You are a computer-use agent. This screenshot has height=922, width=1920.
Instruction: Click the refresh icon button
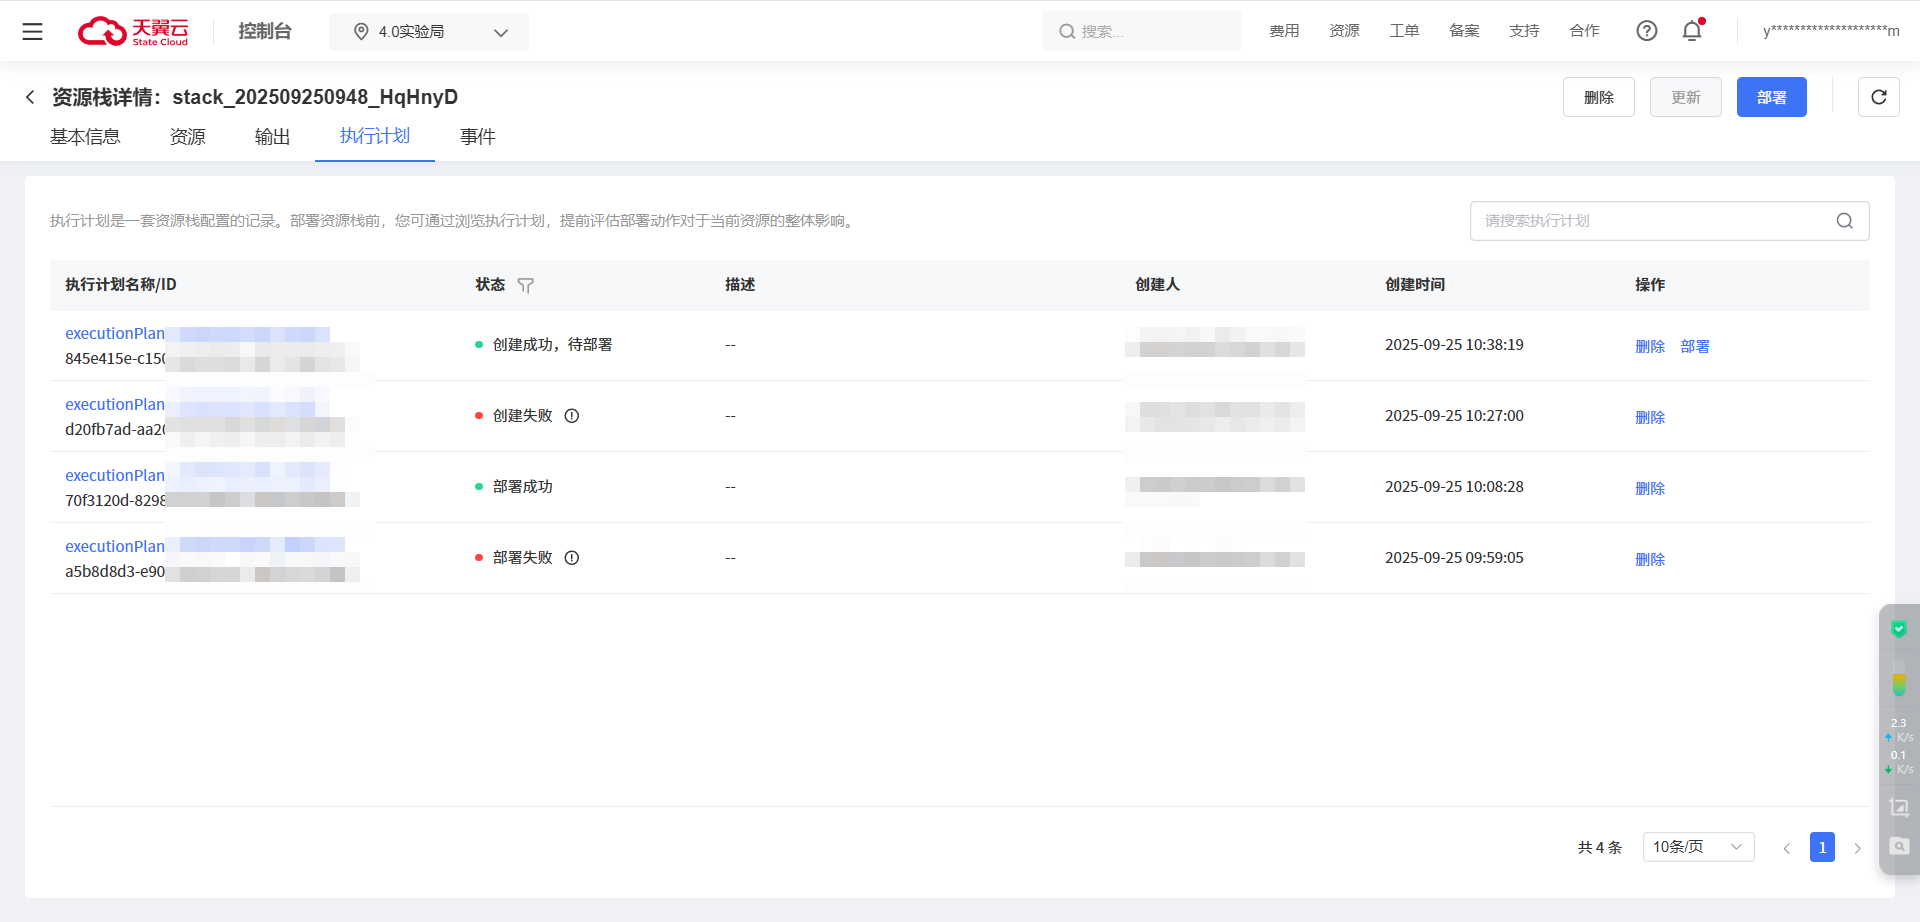[1878, 97]
